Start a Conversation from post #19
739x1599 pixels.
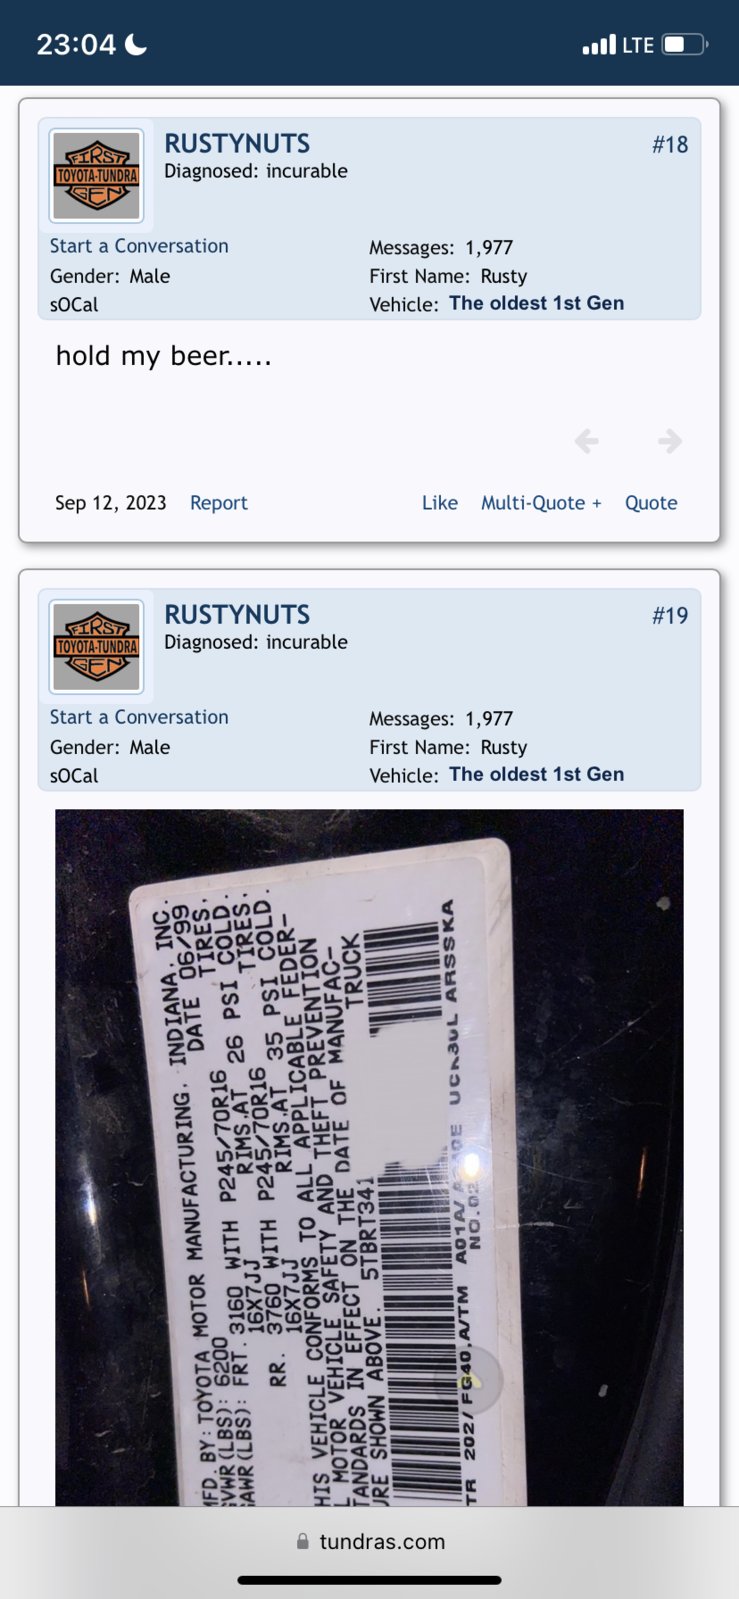[139, 717]
